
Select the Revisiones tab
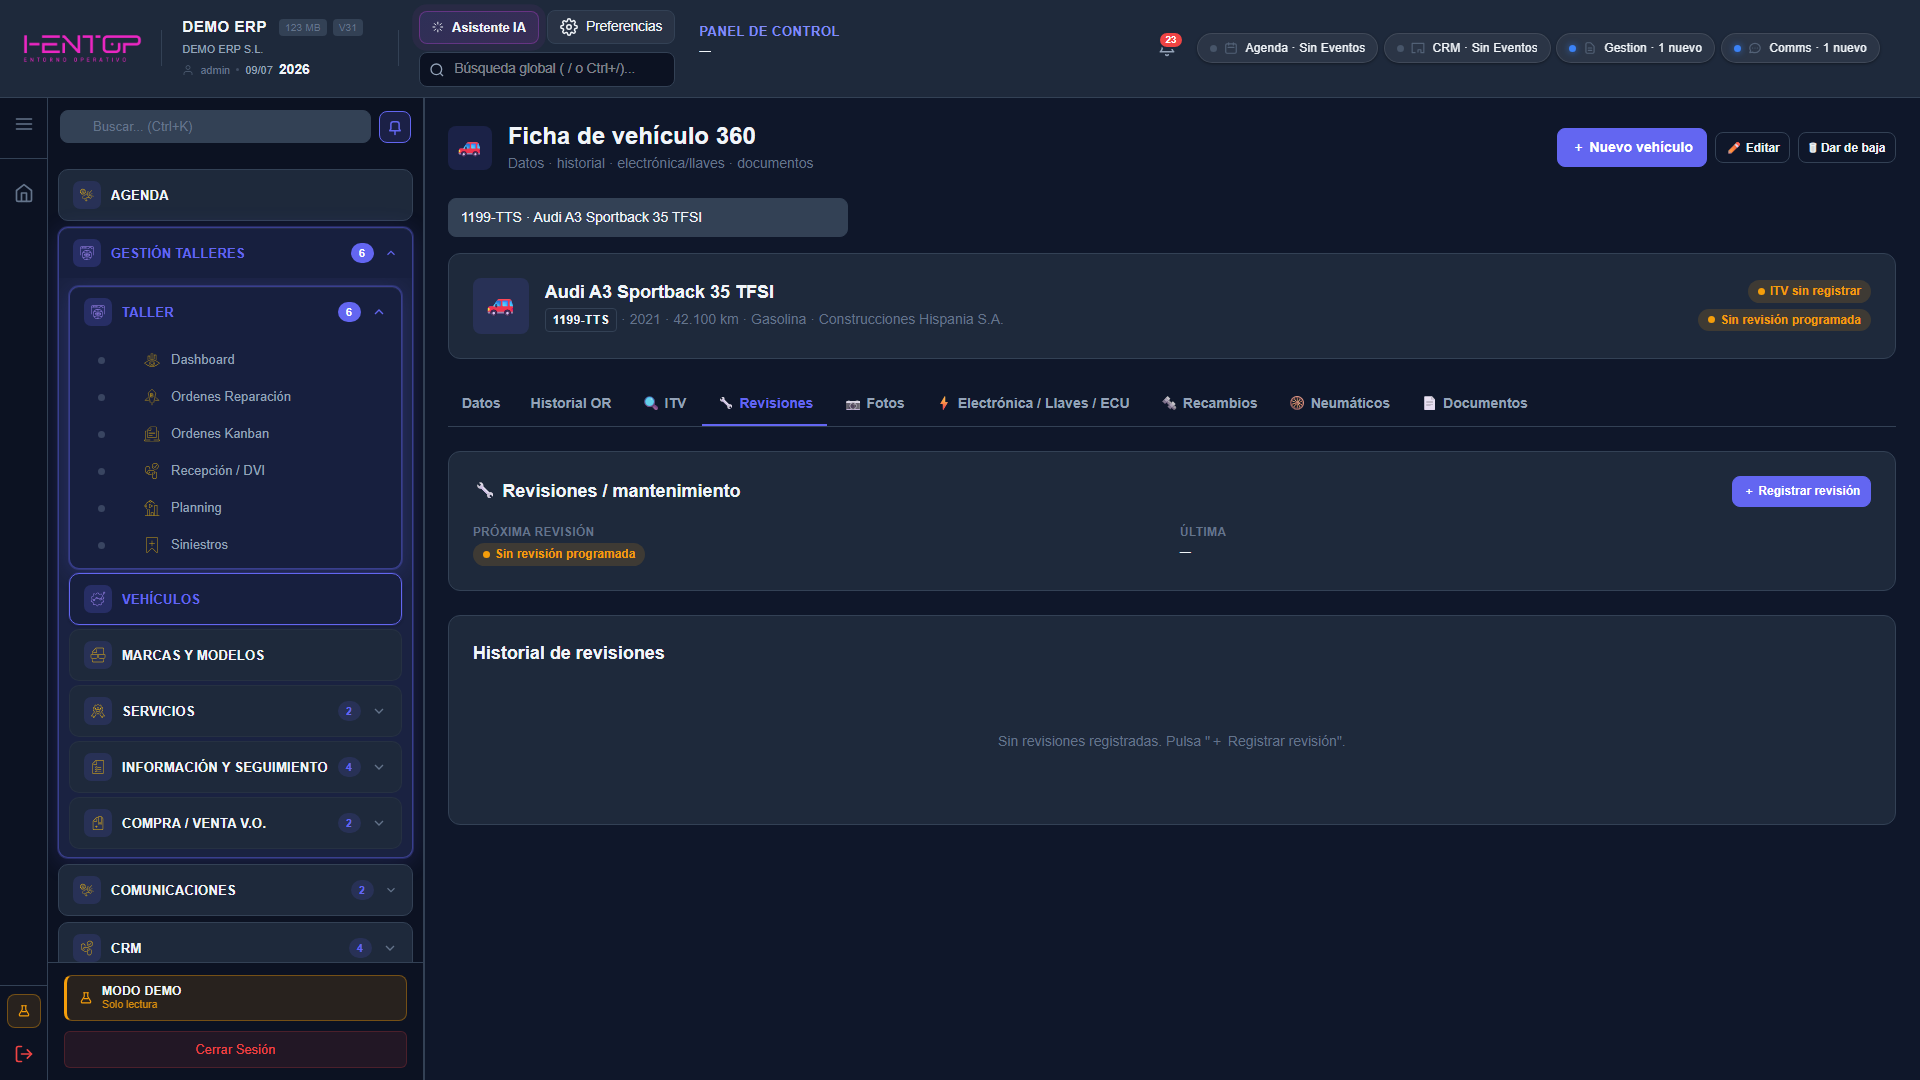point(765,403)
